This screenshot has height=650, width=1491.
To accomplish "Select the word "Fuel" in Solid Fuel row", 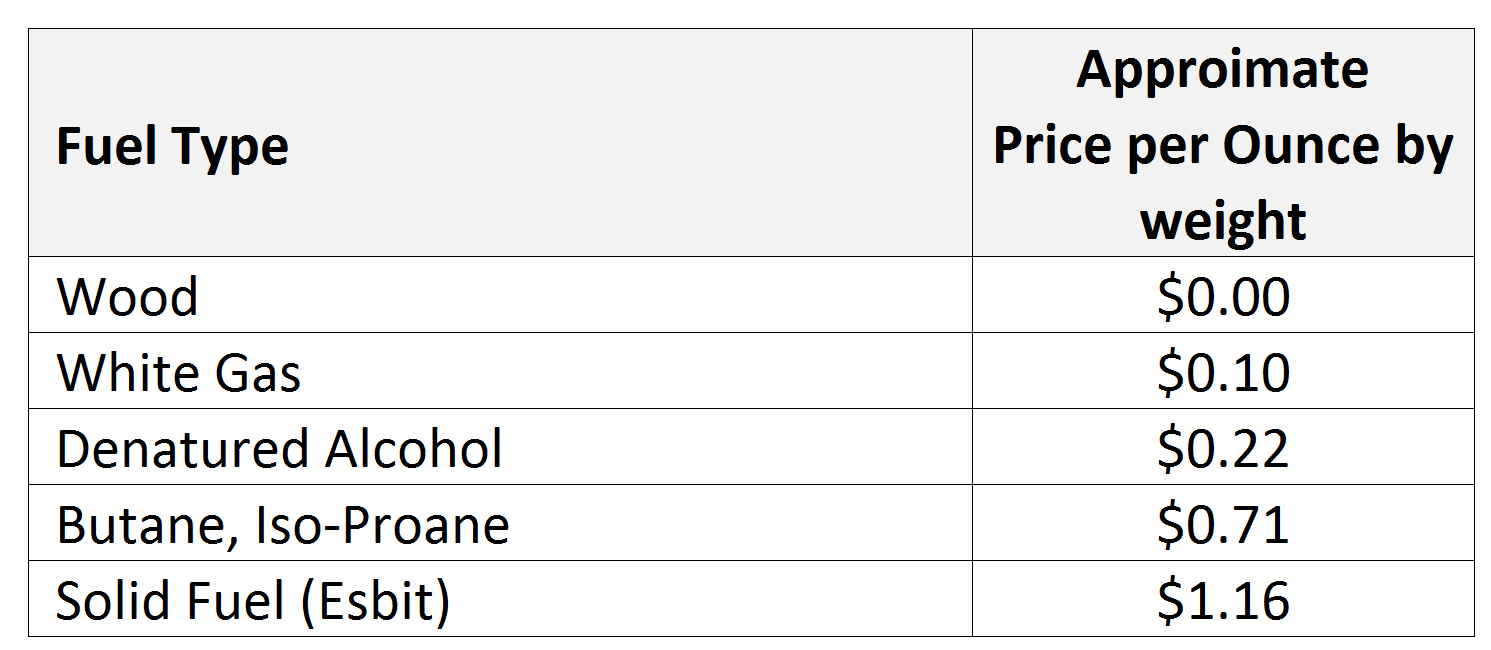I will 236,601.
